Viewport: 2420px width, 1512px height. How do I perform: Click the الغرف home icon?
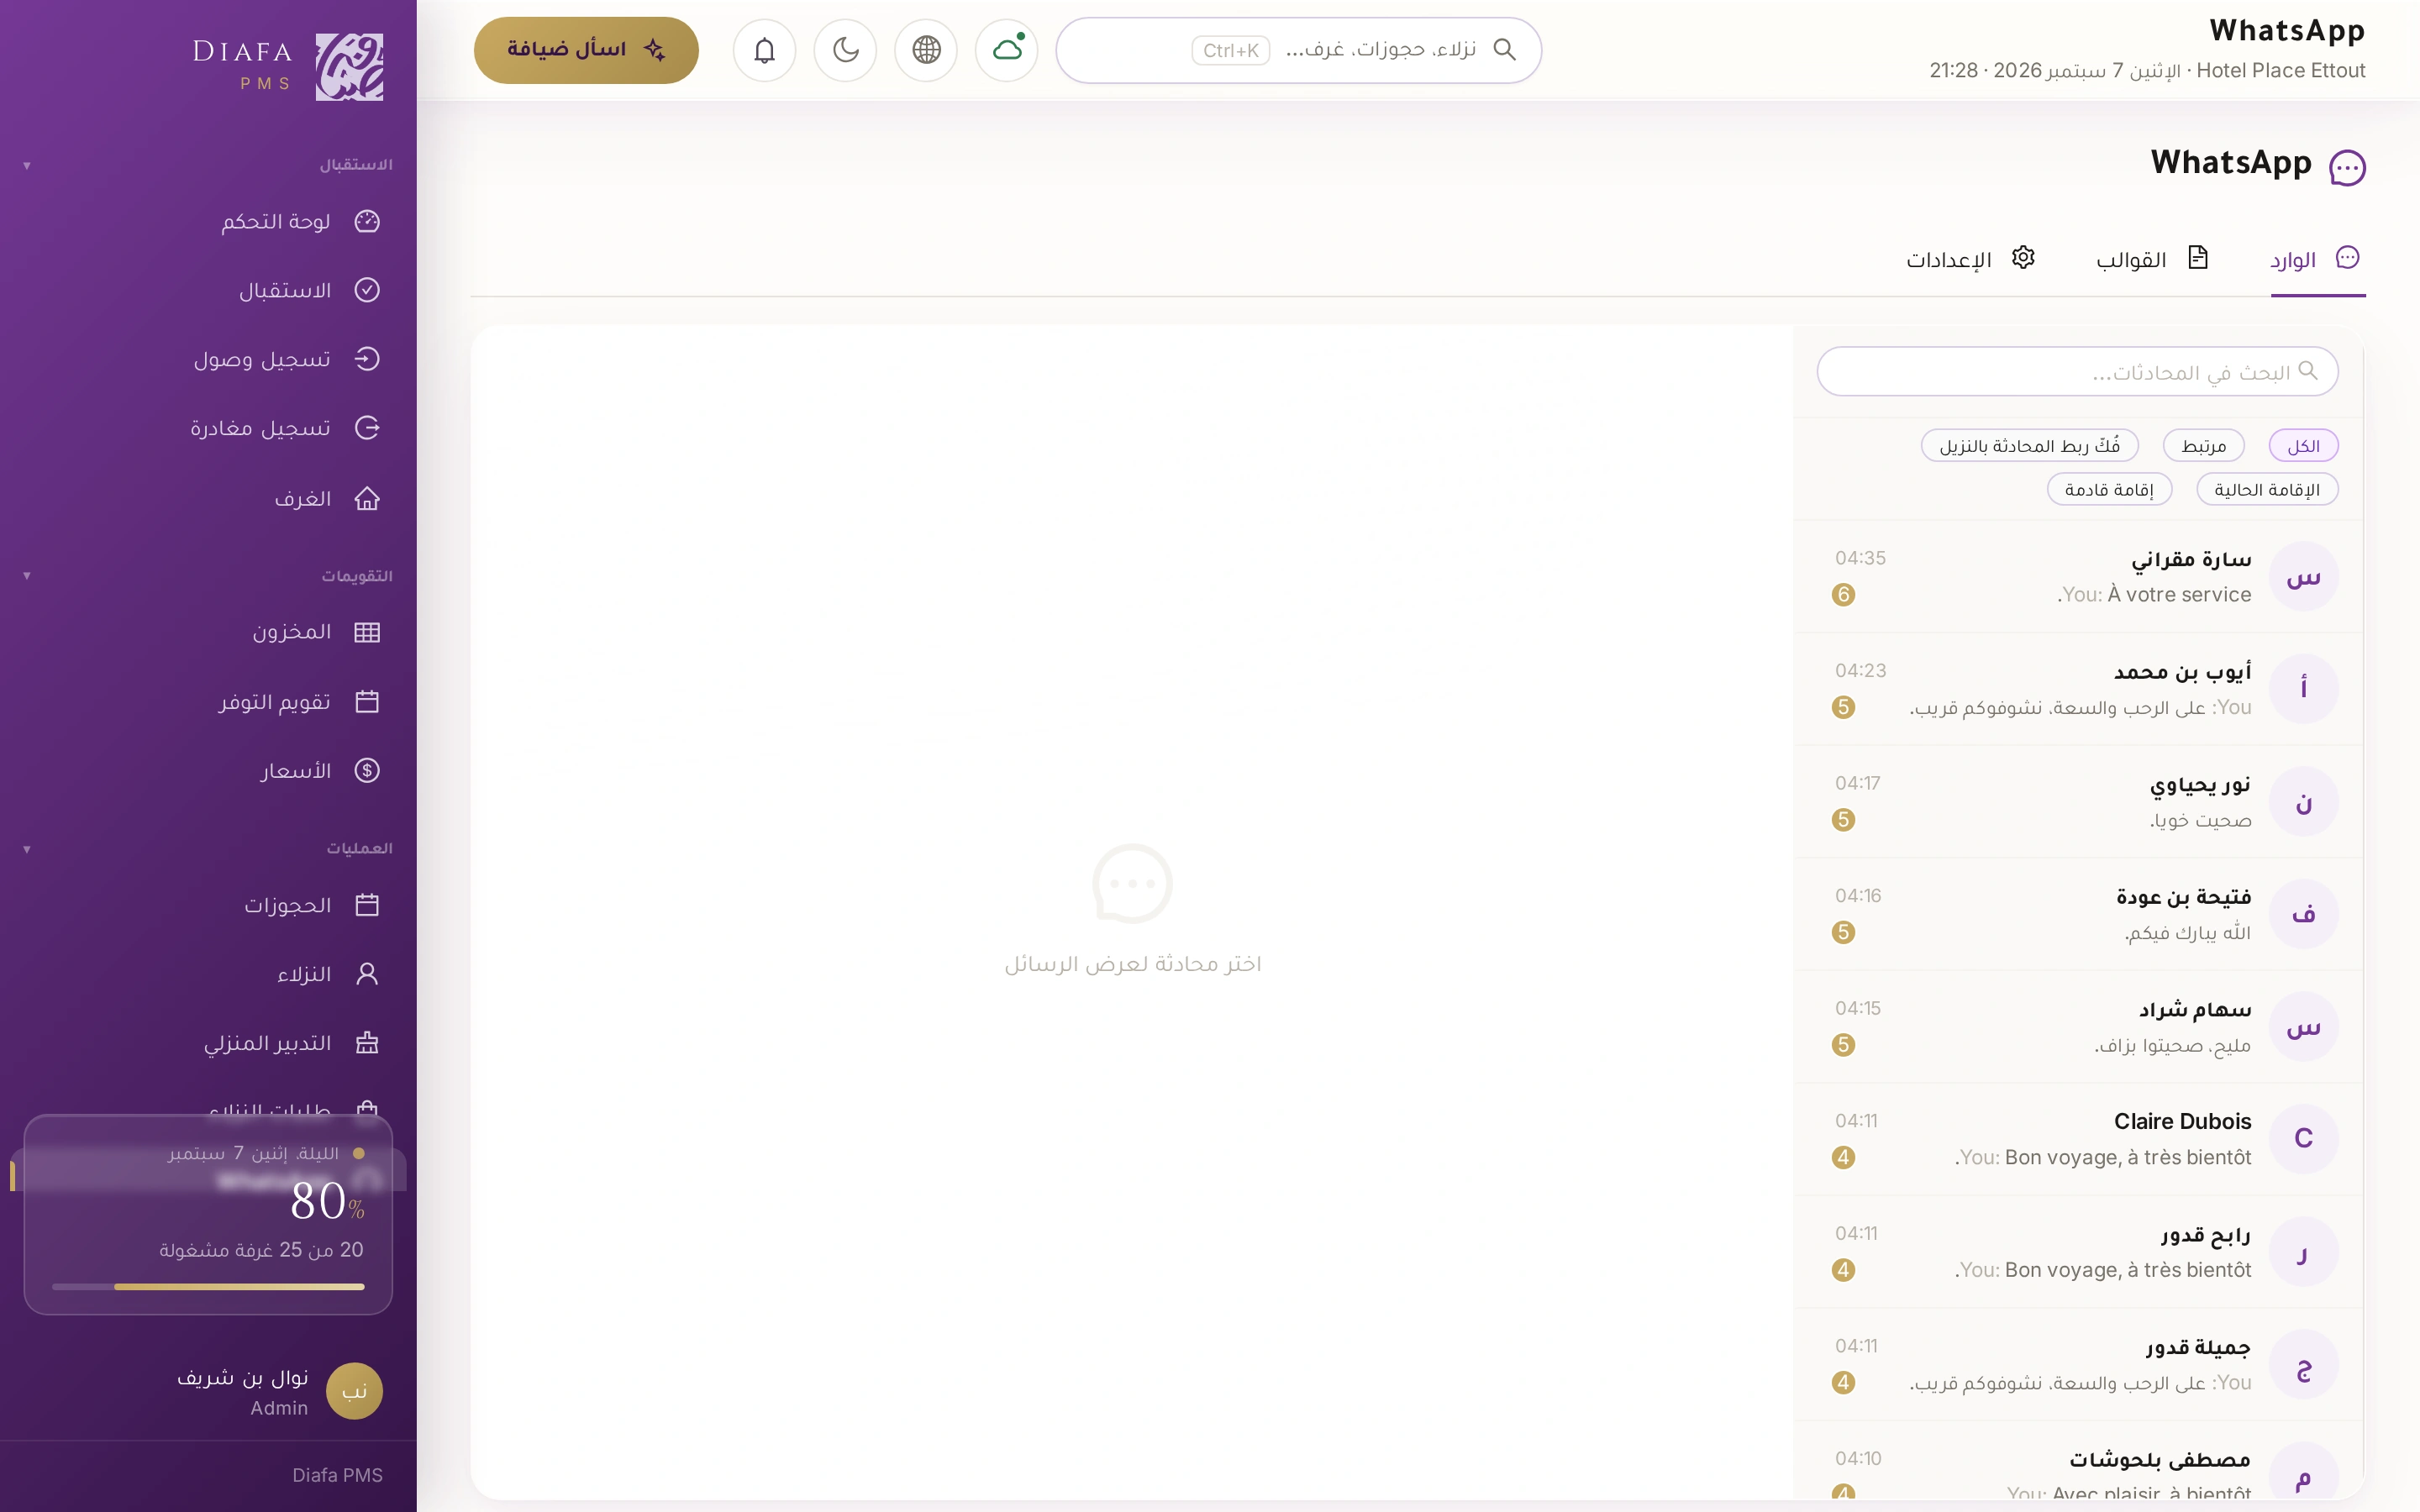click(x=367, y=498)
